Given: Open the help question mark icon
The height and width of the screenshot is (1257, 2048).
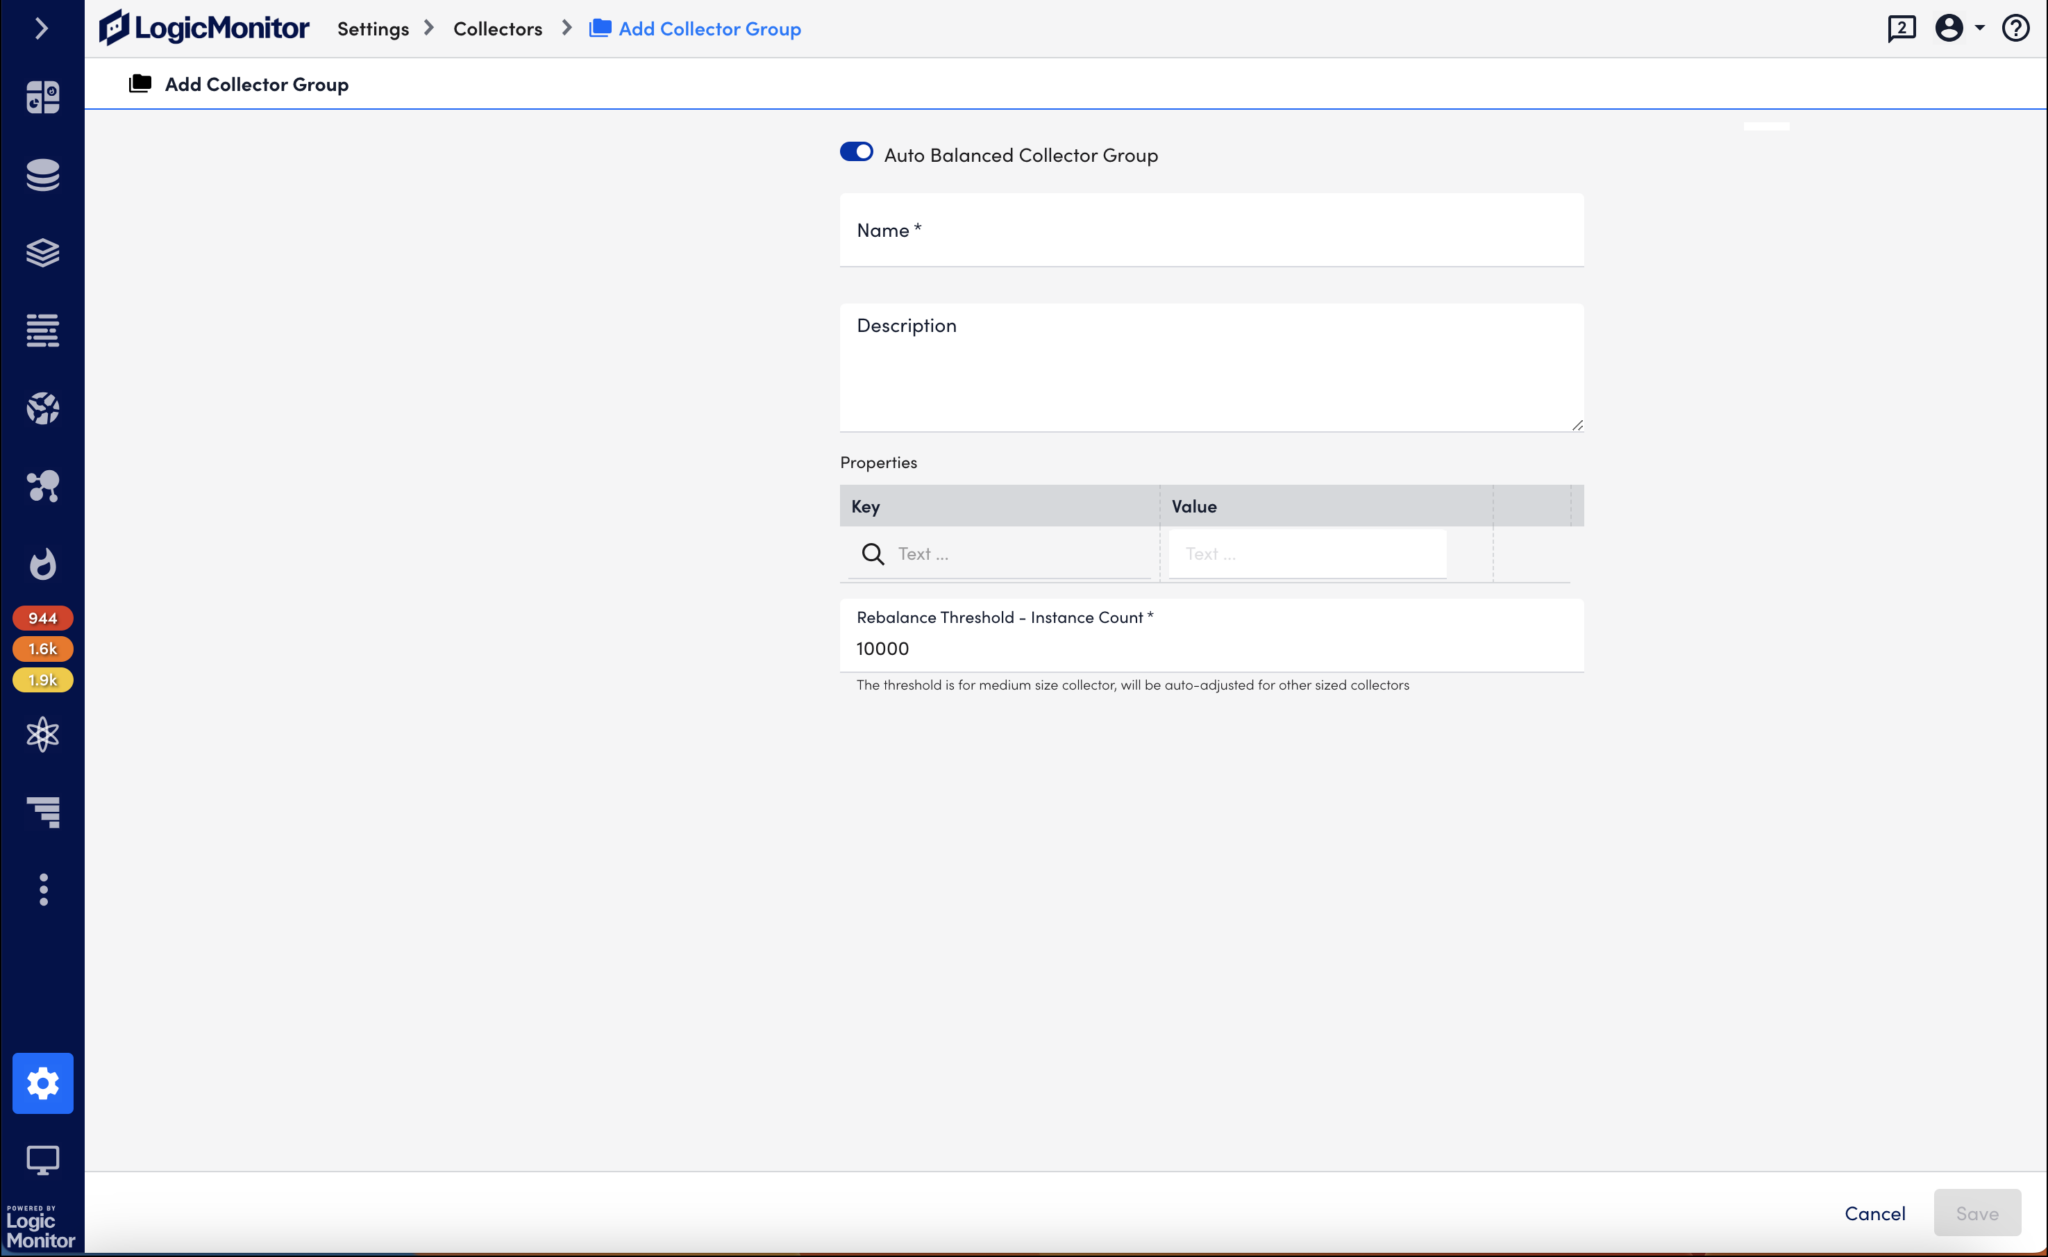Looking at the screenshot, I should 2015,28.
